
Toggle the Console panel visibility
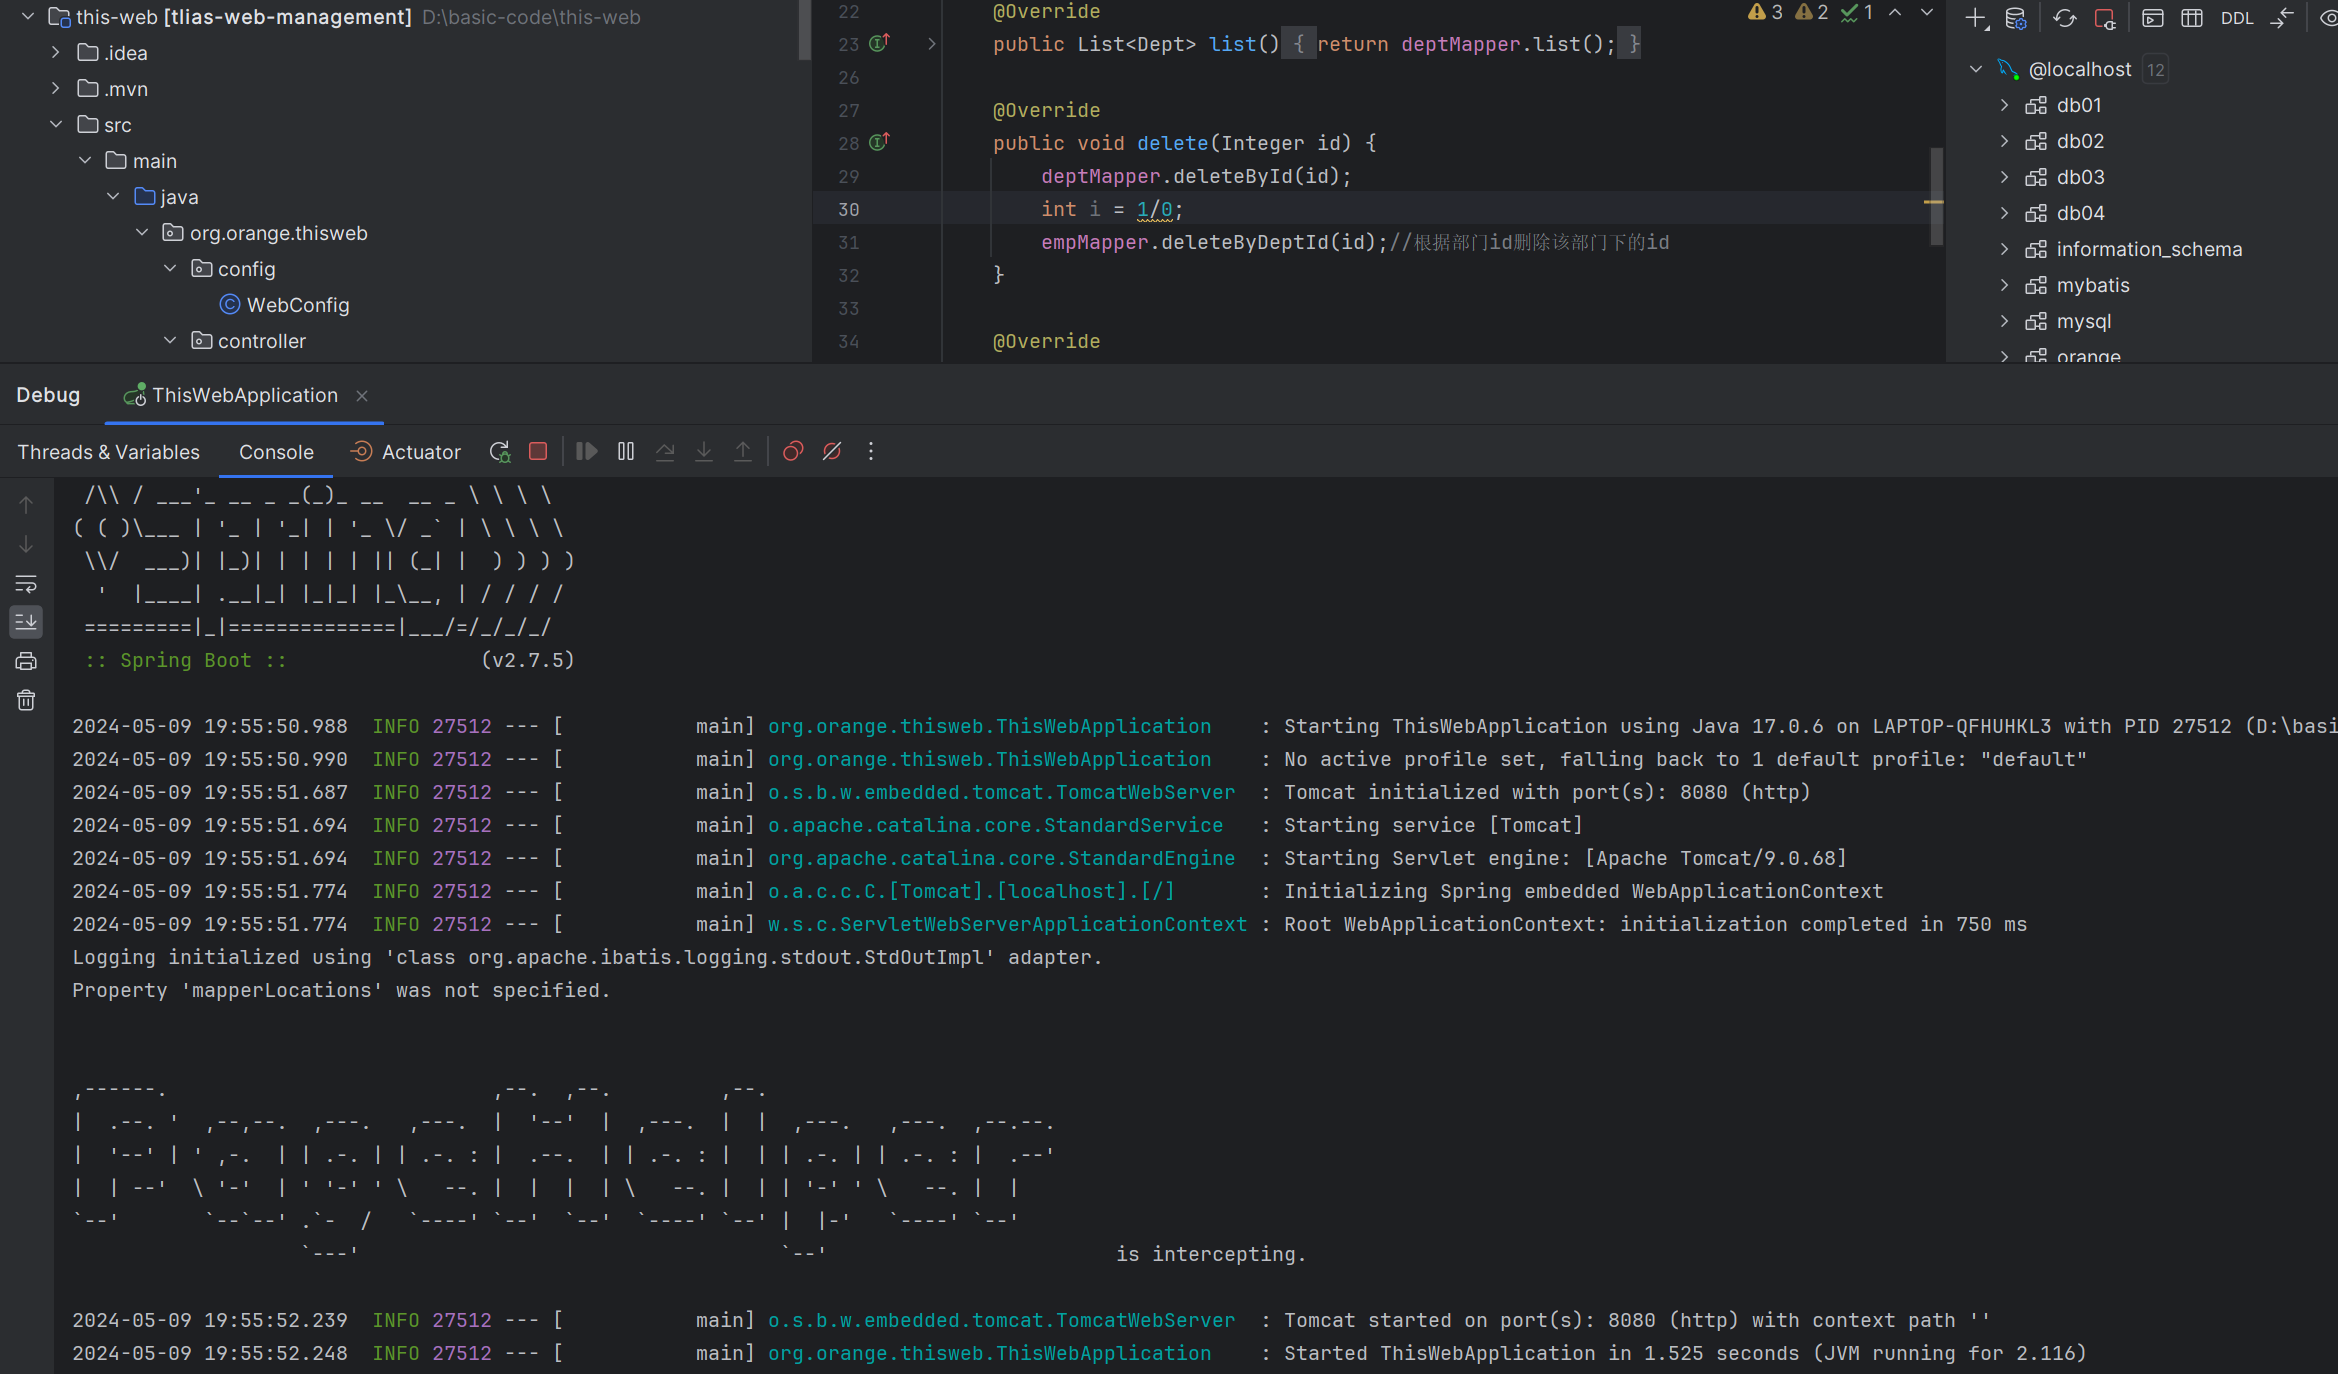(x=275, y=451)
